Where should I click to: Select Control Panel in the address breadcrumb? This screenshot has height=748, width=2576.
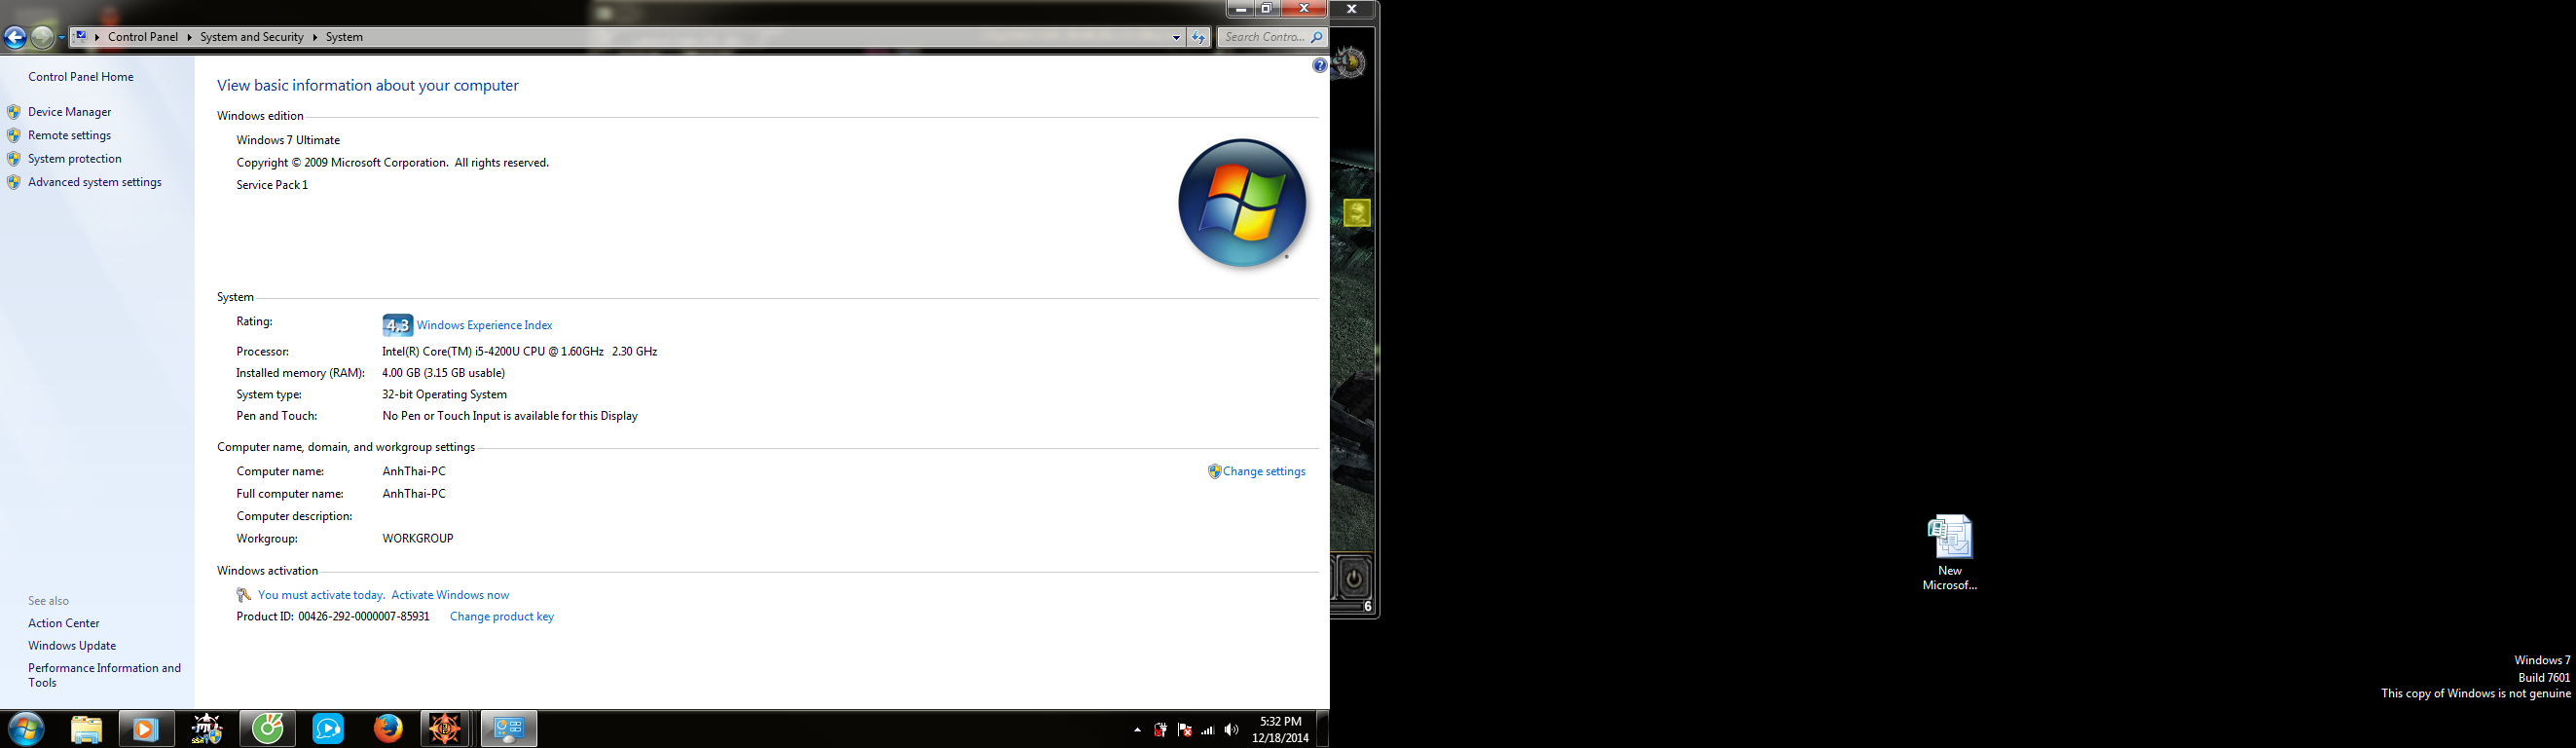[x=143, y=37]
